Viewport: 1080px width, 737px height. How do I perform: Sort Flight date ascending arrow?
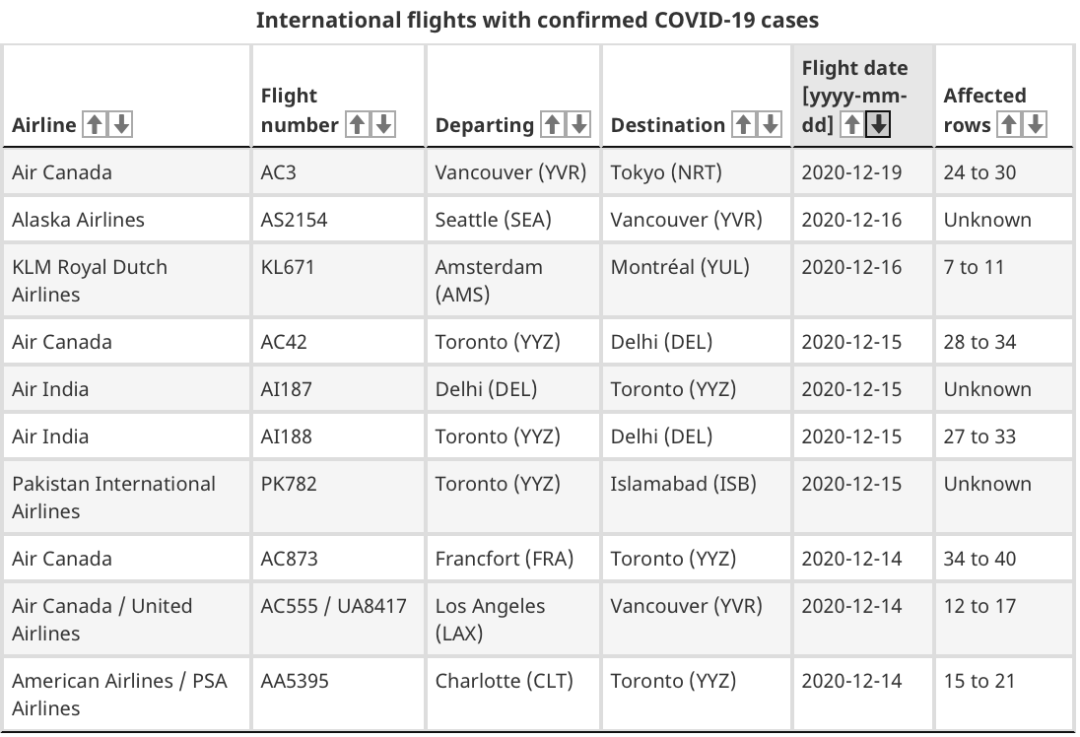(x=852, y=125)
